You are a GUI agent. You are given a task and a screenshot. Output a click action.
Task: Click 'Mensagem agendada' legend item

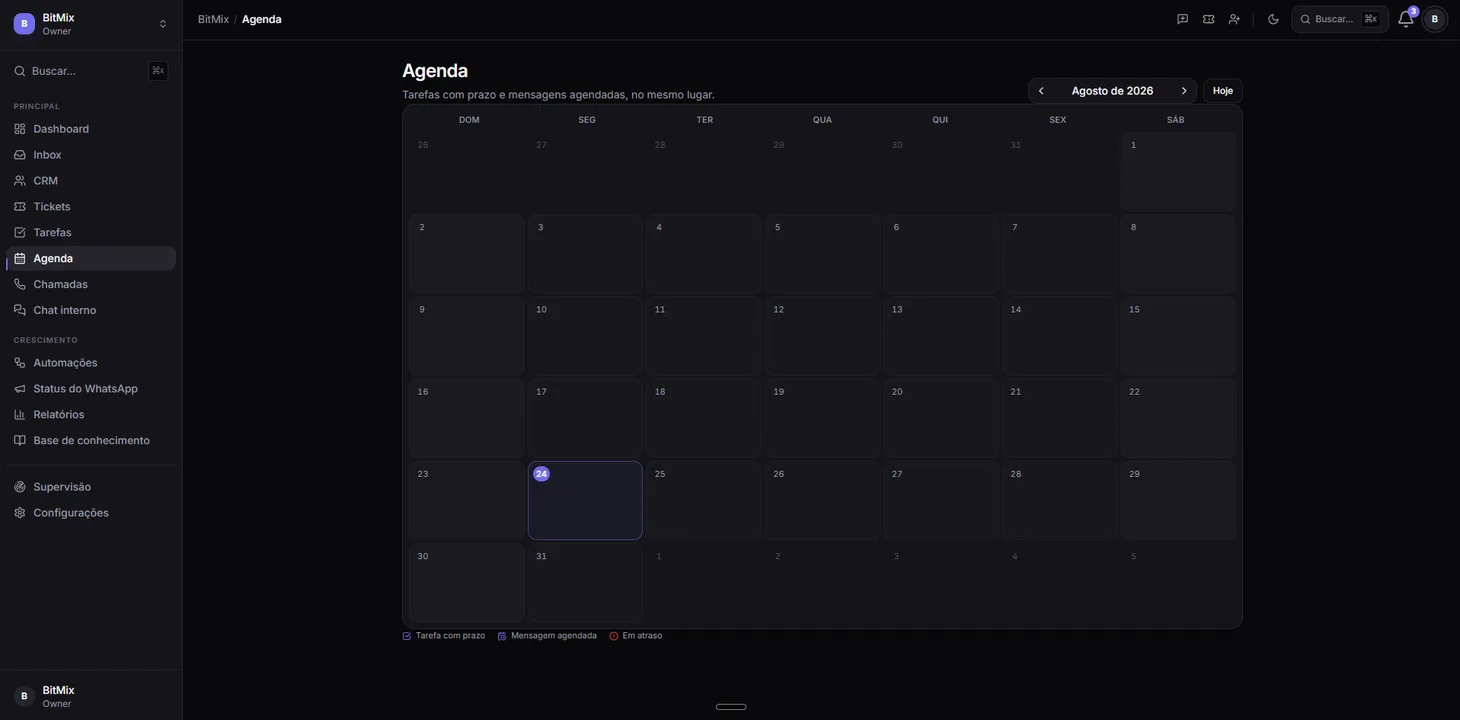pyautogui.click(x=547, y=636)
